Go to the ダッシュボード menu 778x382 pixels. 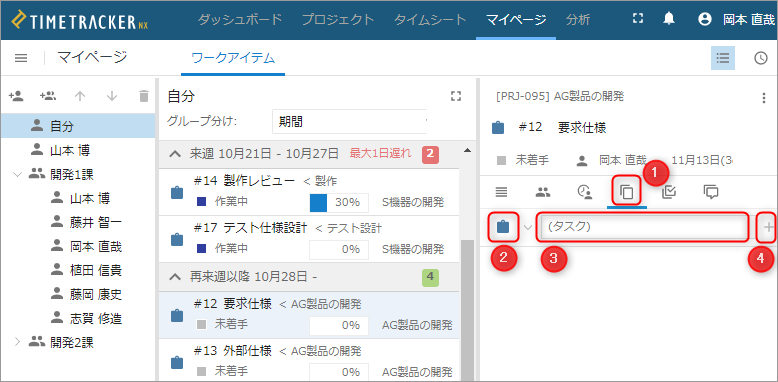[240, 20]
